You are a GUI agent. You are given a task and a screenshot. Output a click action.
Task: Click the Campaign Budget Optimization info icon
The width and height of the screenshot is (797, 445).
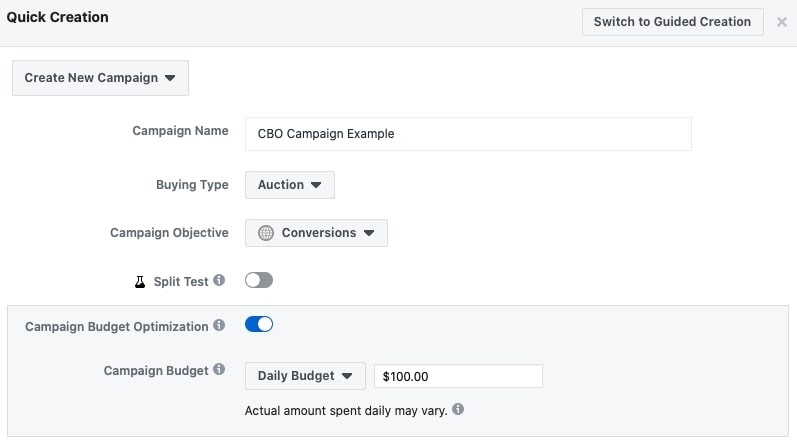[x=219, y=325]
